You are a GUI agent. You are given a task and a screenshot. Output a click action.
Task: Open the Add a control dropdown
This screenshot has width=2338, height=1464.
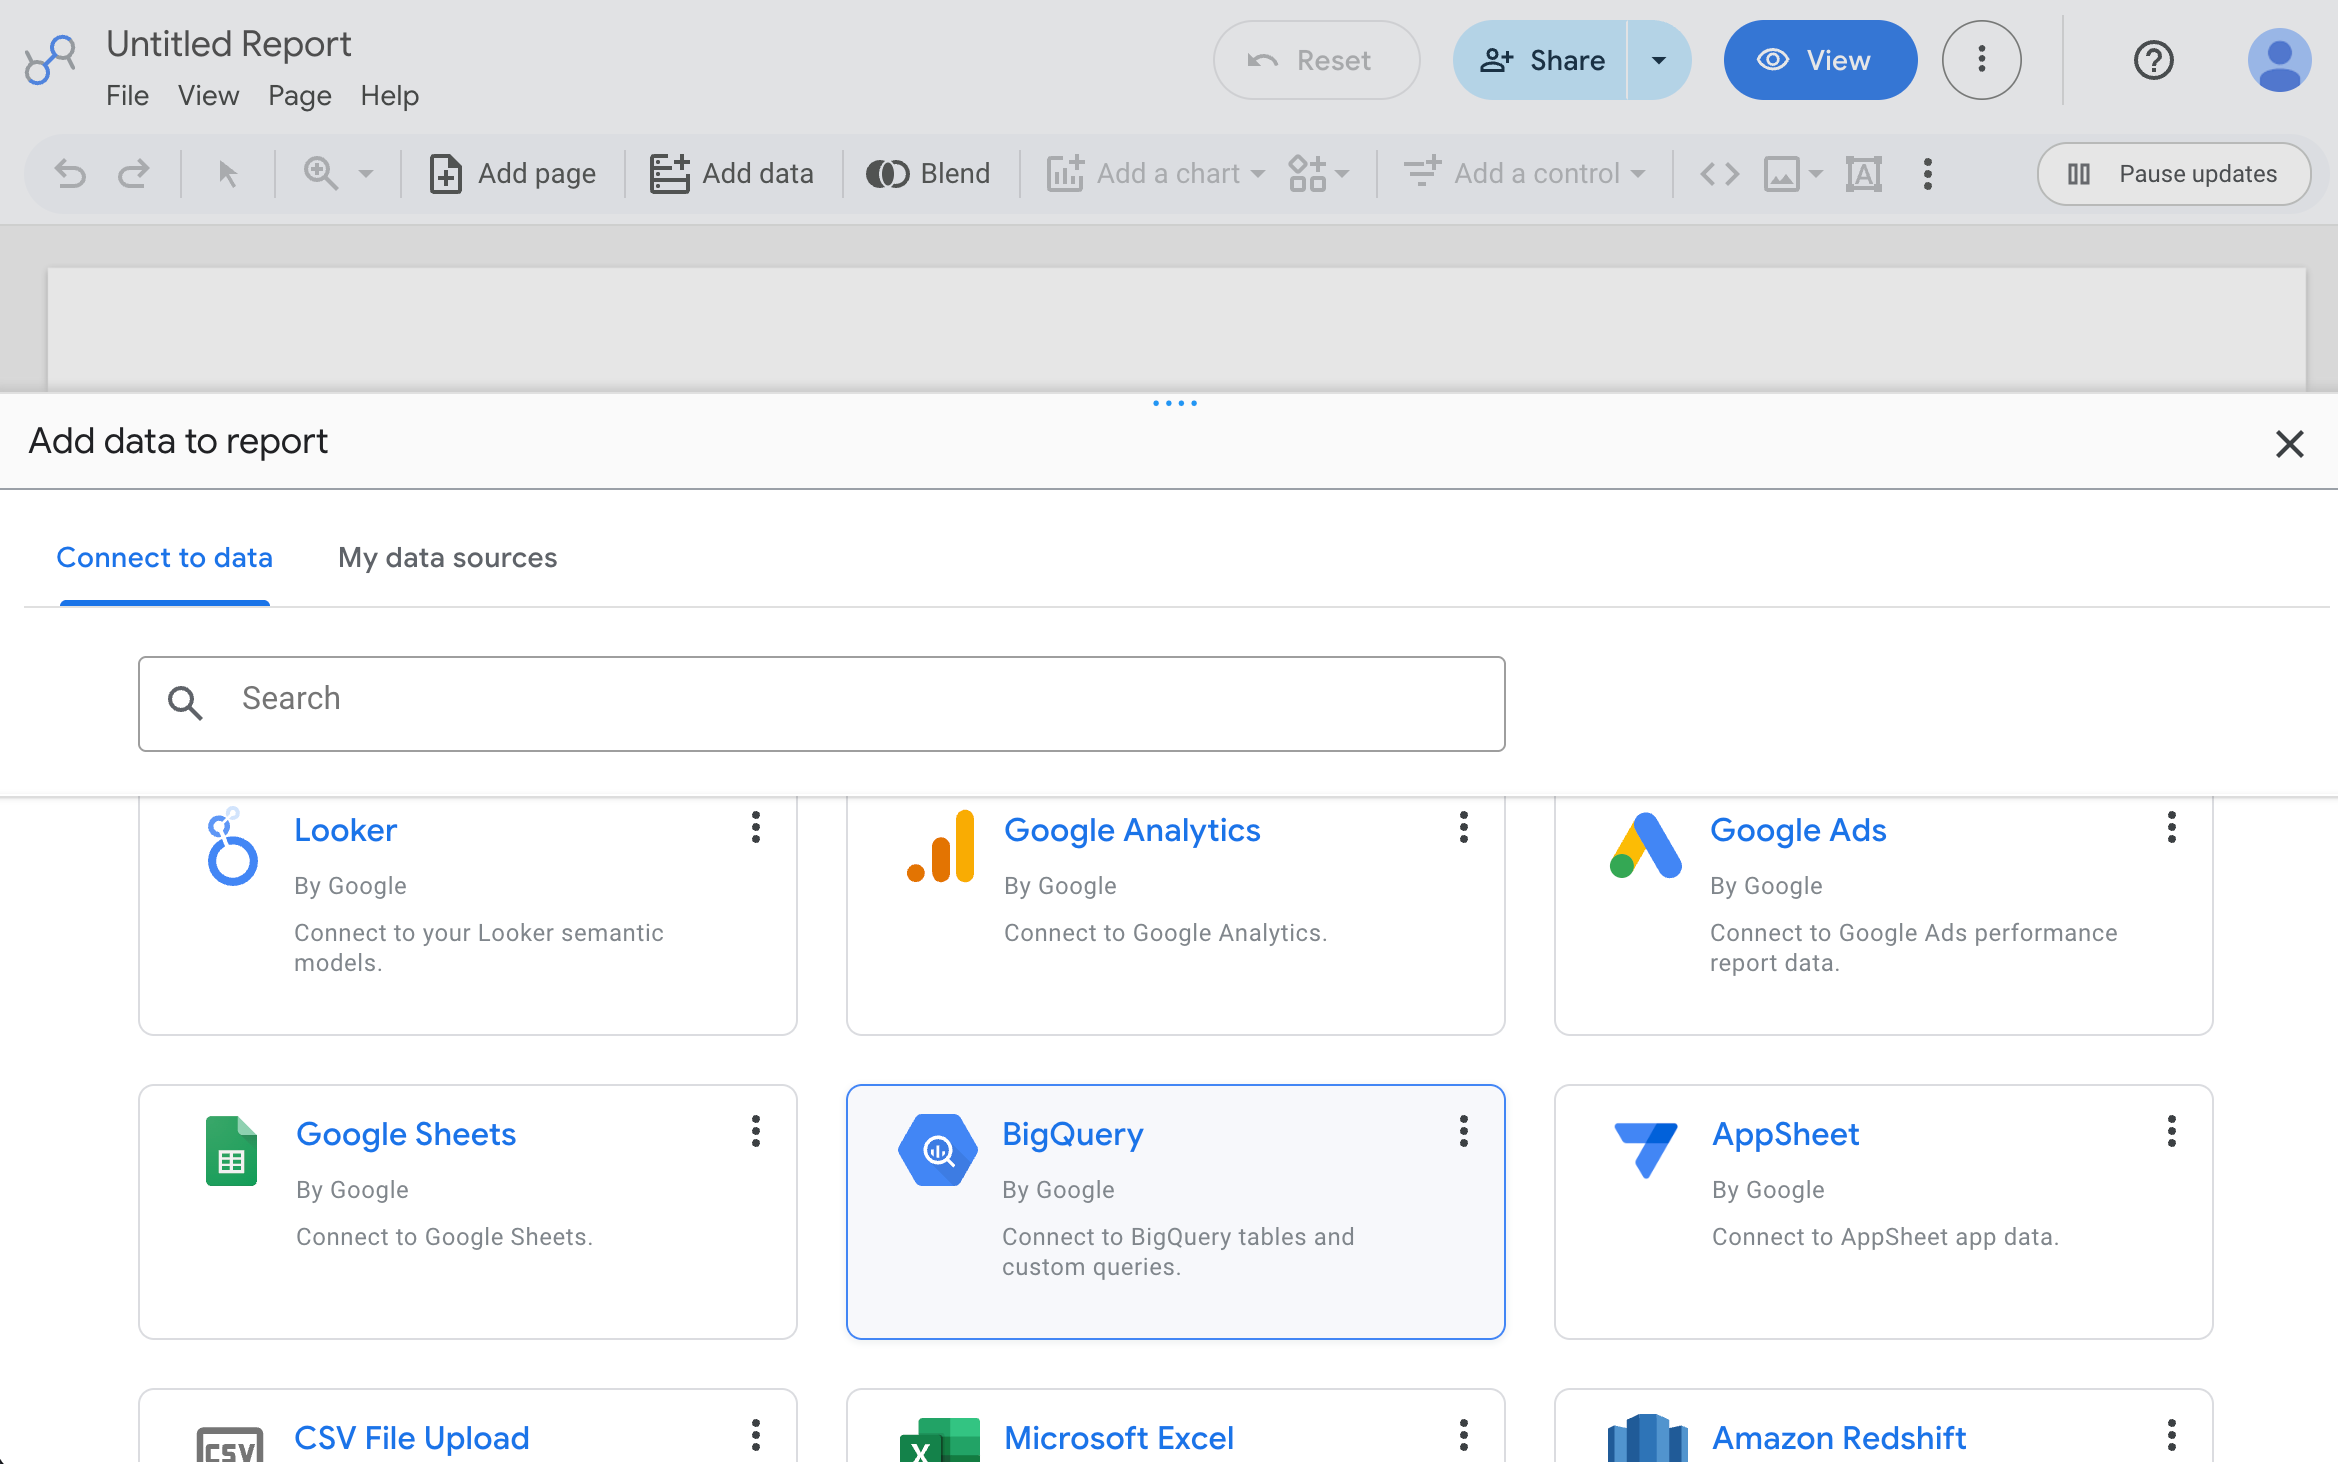1525,174
